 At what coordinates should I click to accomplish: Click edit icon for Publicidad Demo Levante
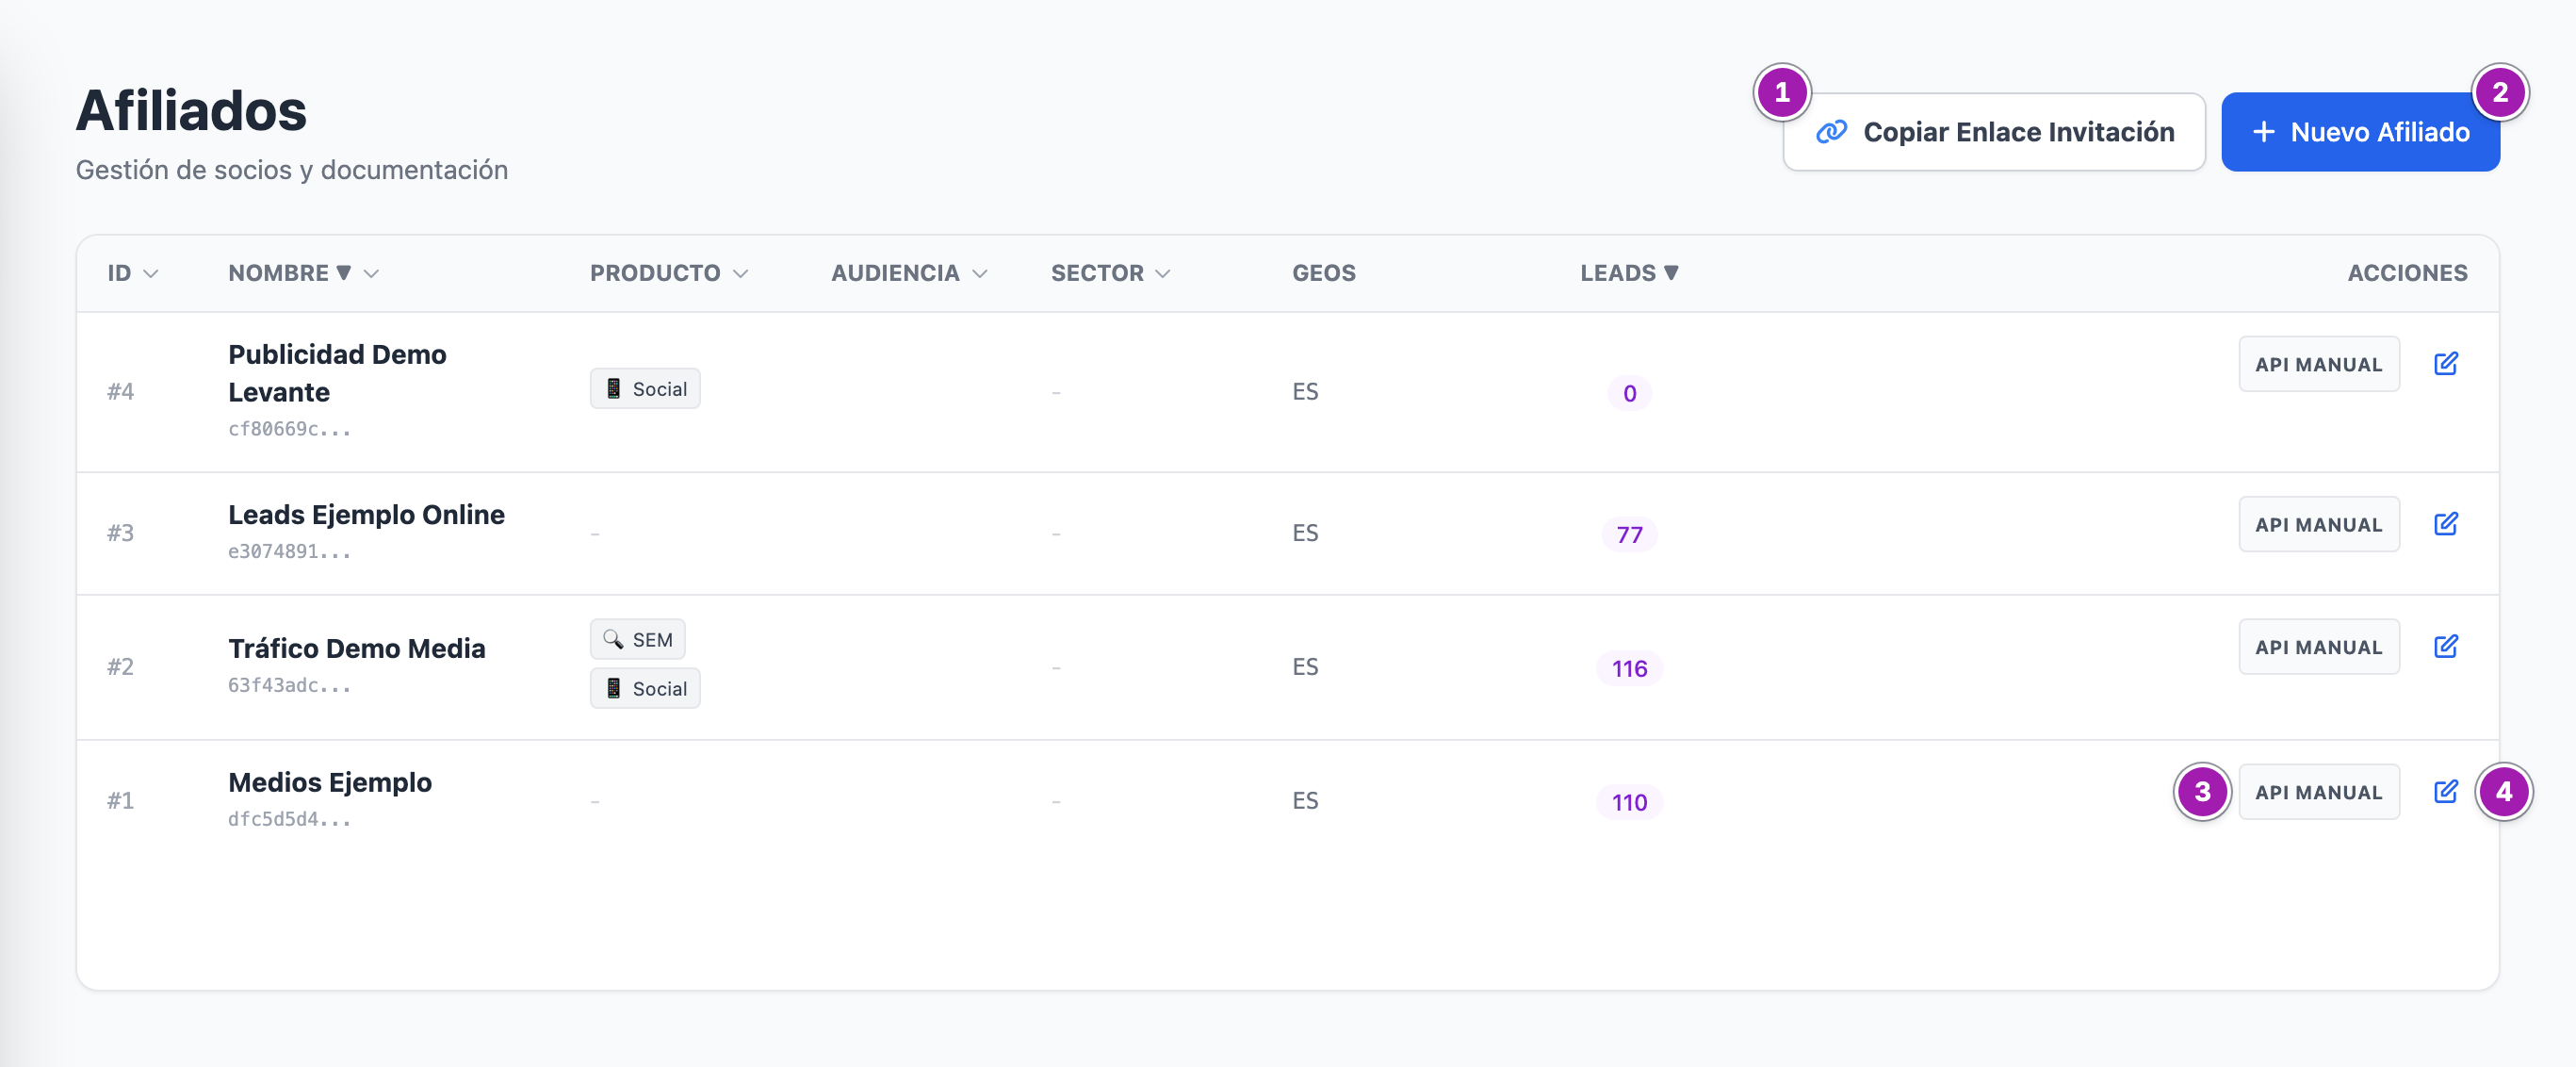2446,364
